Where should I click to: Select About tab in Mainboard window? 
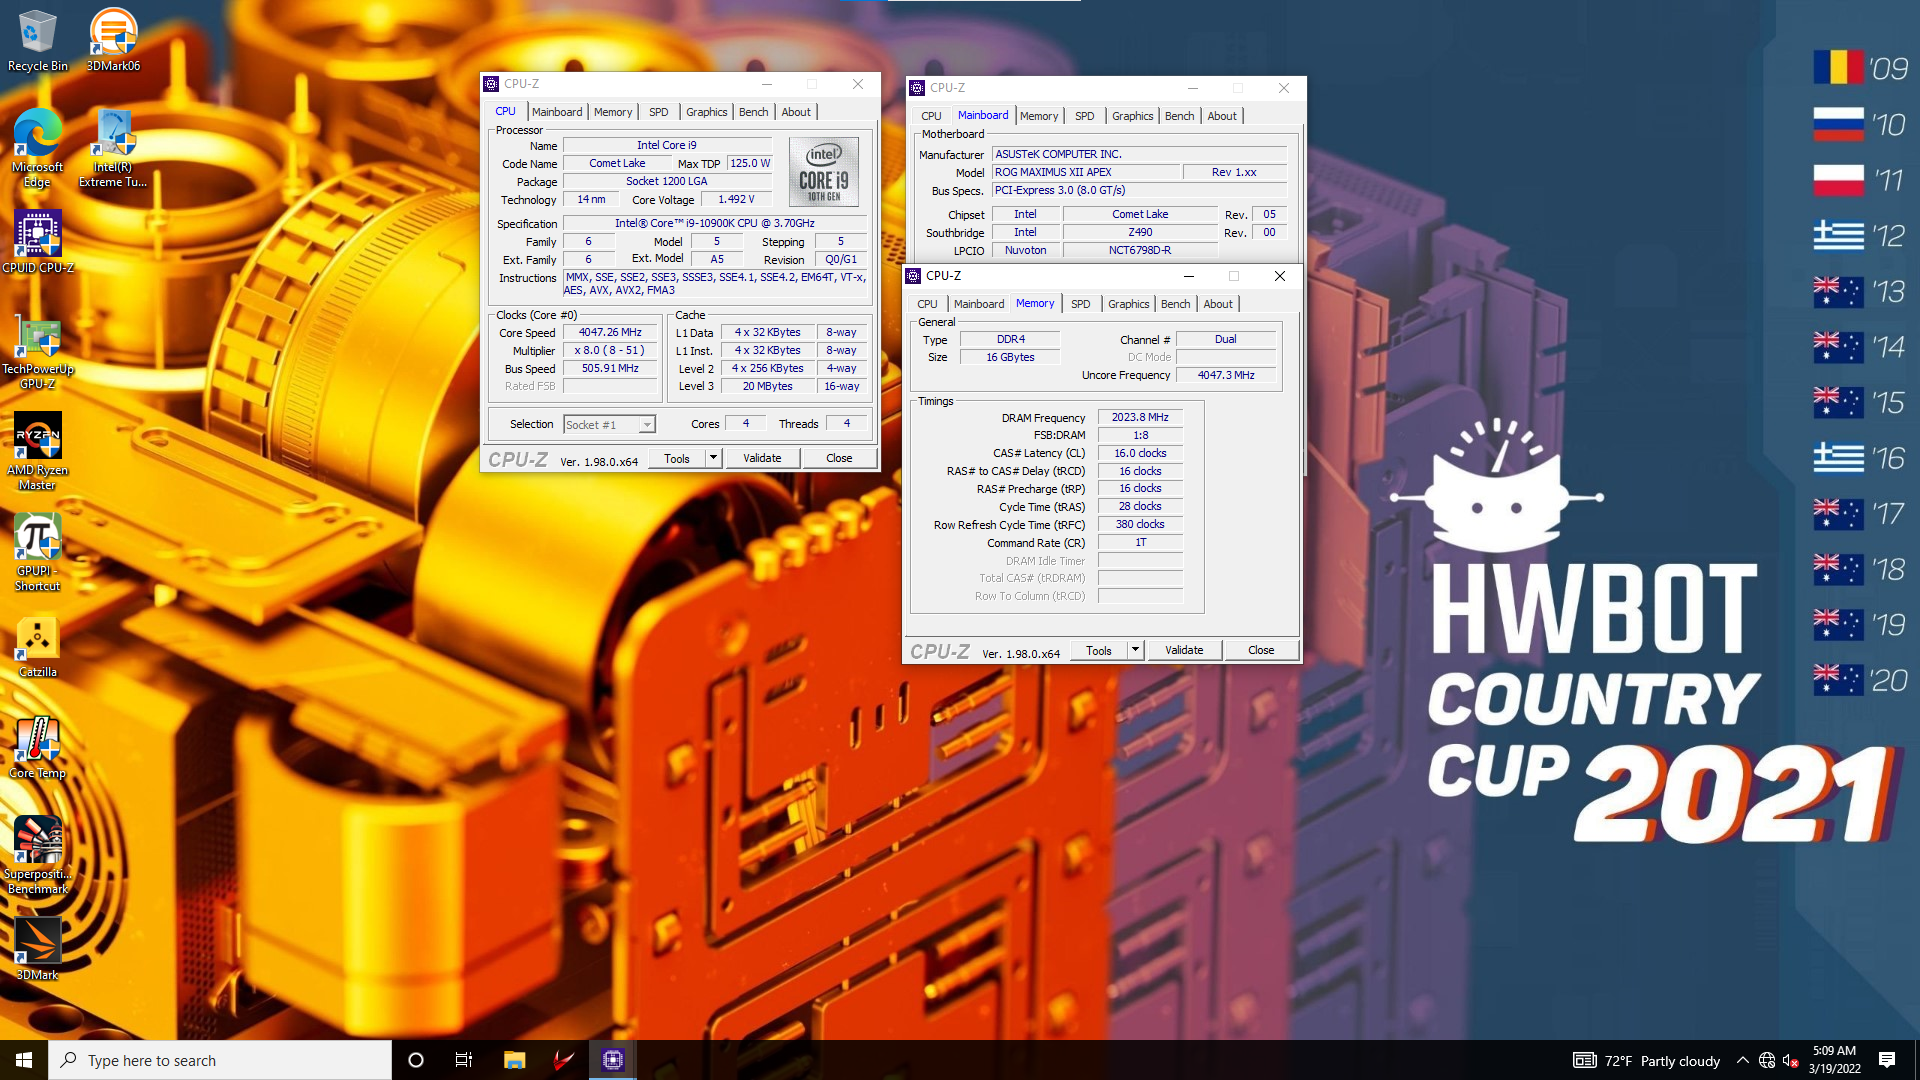[x=1222, y=116]
